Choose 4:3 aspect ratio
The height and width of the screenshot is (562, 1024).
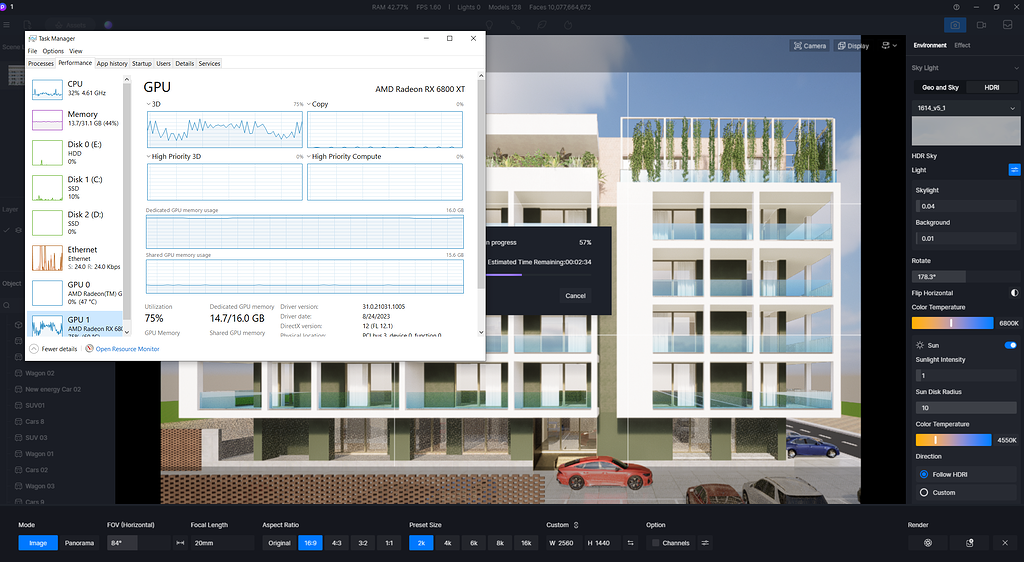[x=336, y=543]
